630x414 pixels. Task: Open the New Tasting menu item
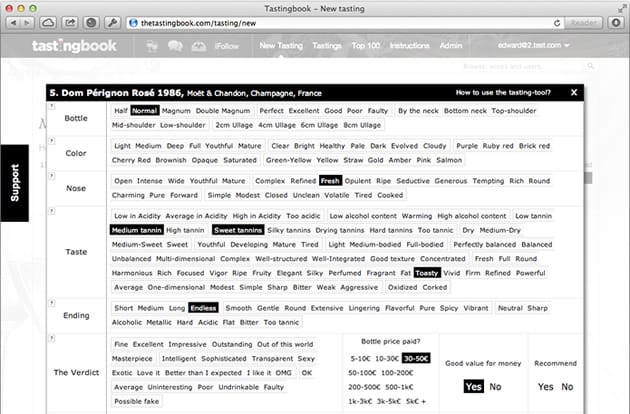point(281,45)
